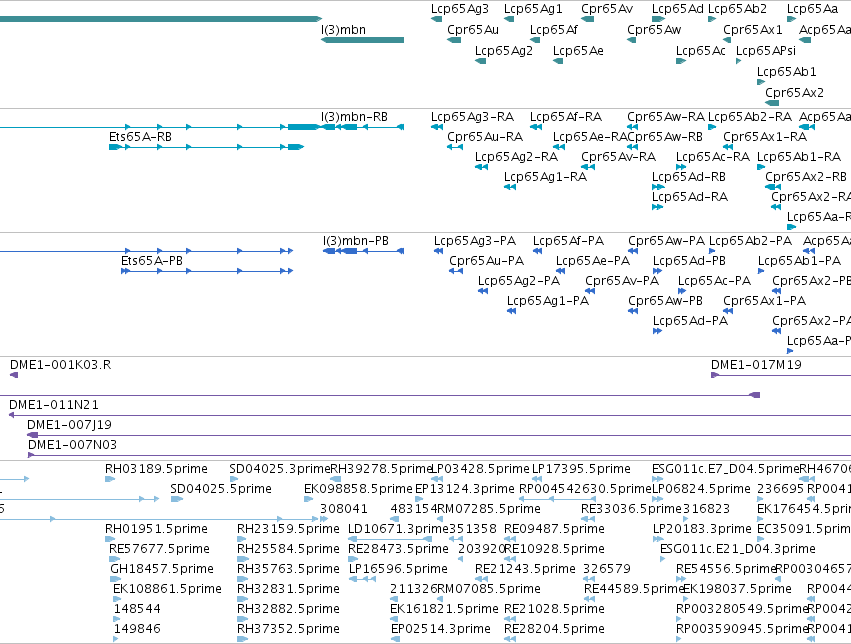Click EST SD04025.5prime
Screen dimensions: 851x644
pyautogui.click(x=221, y=489)
